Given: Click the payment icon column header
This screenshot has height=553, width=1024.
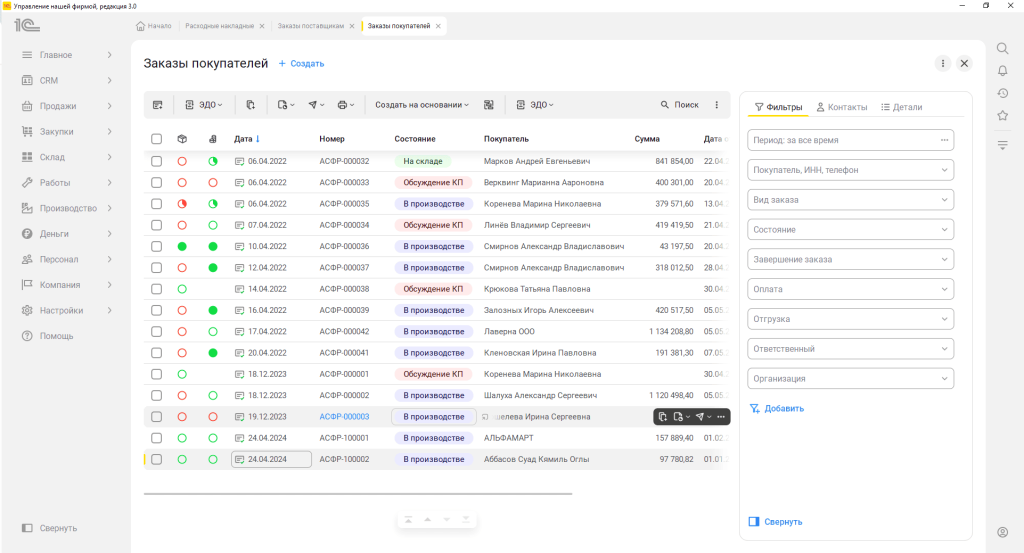Looking at the screenshot, I should coord(213,139).
